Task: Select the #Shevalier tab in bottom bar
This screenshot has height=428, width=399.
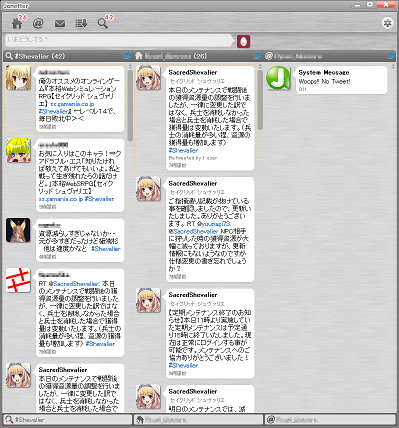Action: click(68, 420)
